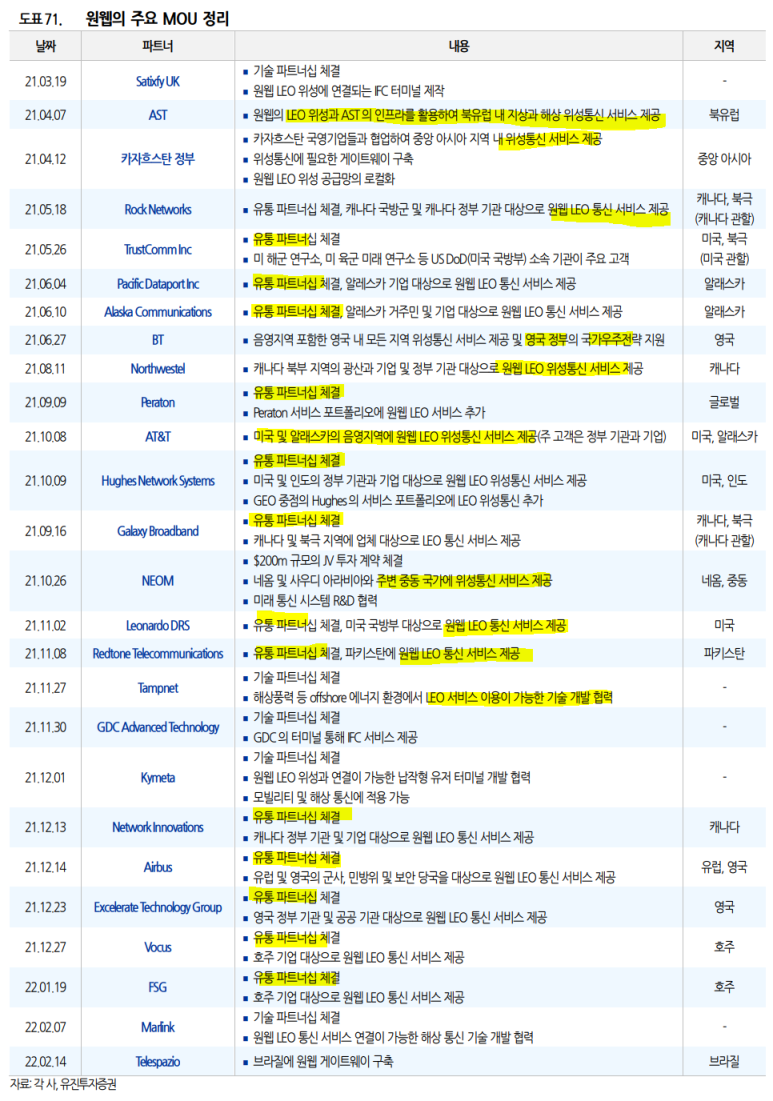
Task: Click the Tampnet partner name
Action: click(158, 688)
